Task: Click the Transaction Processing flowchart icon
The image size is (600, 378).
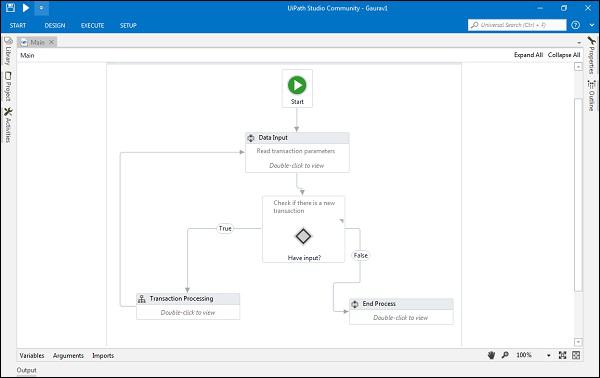Action: click(142, 299)
